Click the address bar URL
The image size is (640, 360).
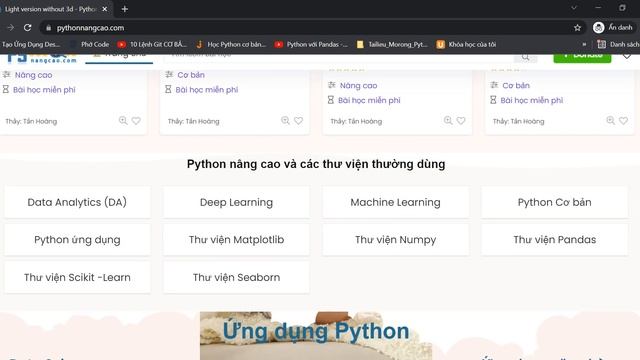(x=90, y=28)
